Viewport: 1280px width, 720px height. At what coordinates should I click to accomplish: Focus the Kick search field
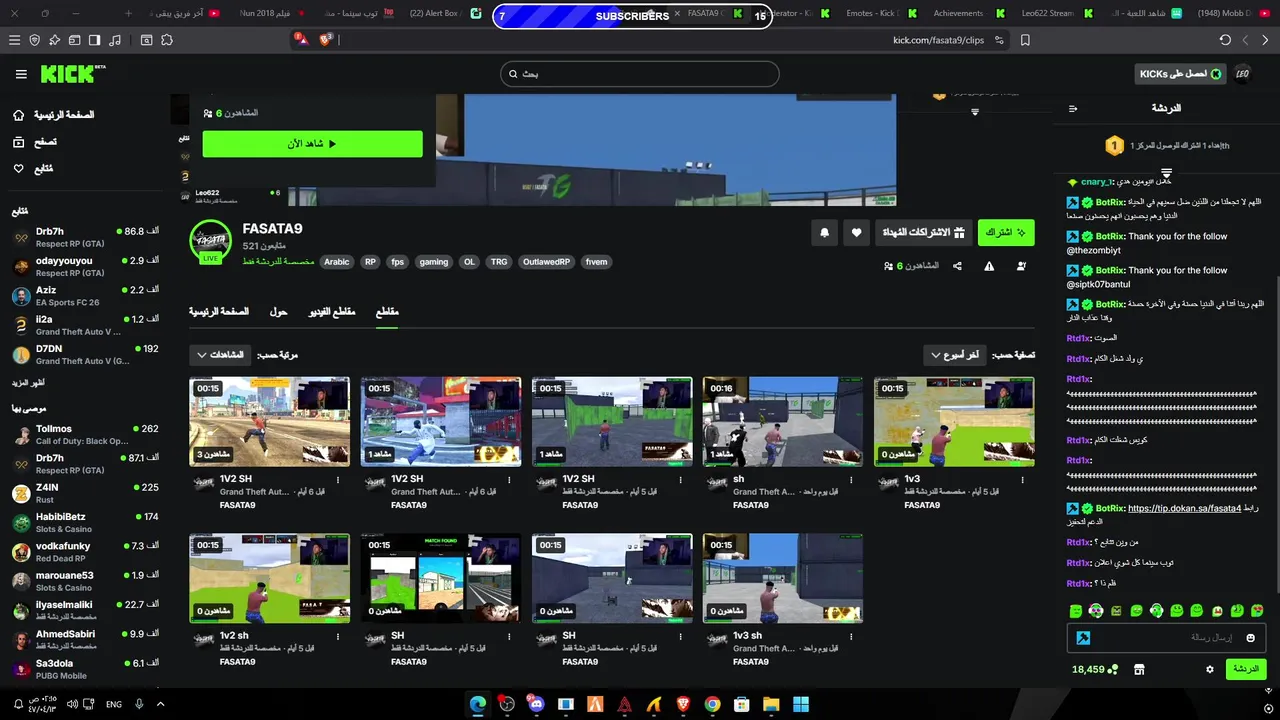click(x=640, y=74)
